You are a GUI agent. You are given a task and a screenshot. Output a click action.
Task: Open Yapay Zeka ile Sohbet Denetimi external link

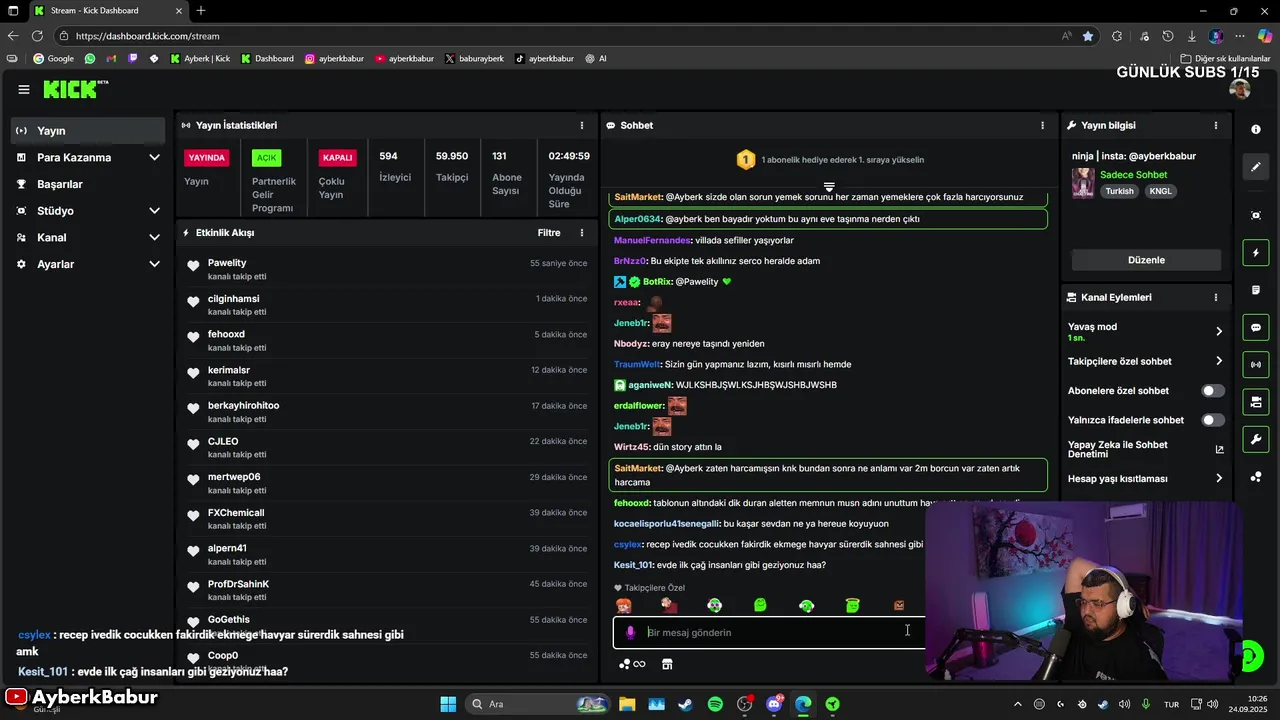(1219, 450)
